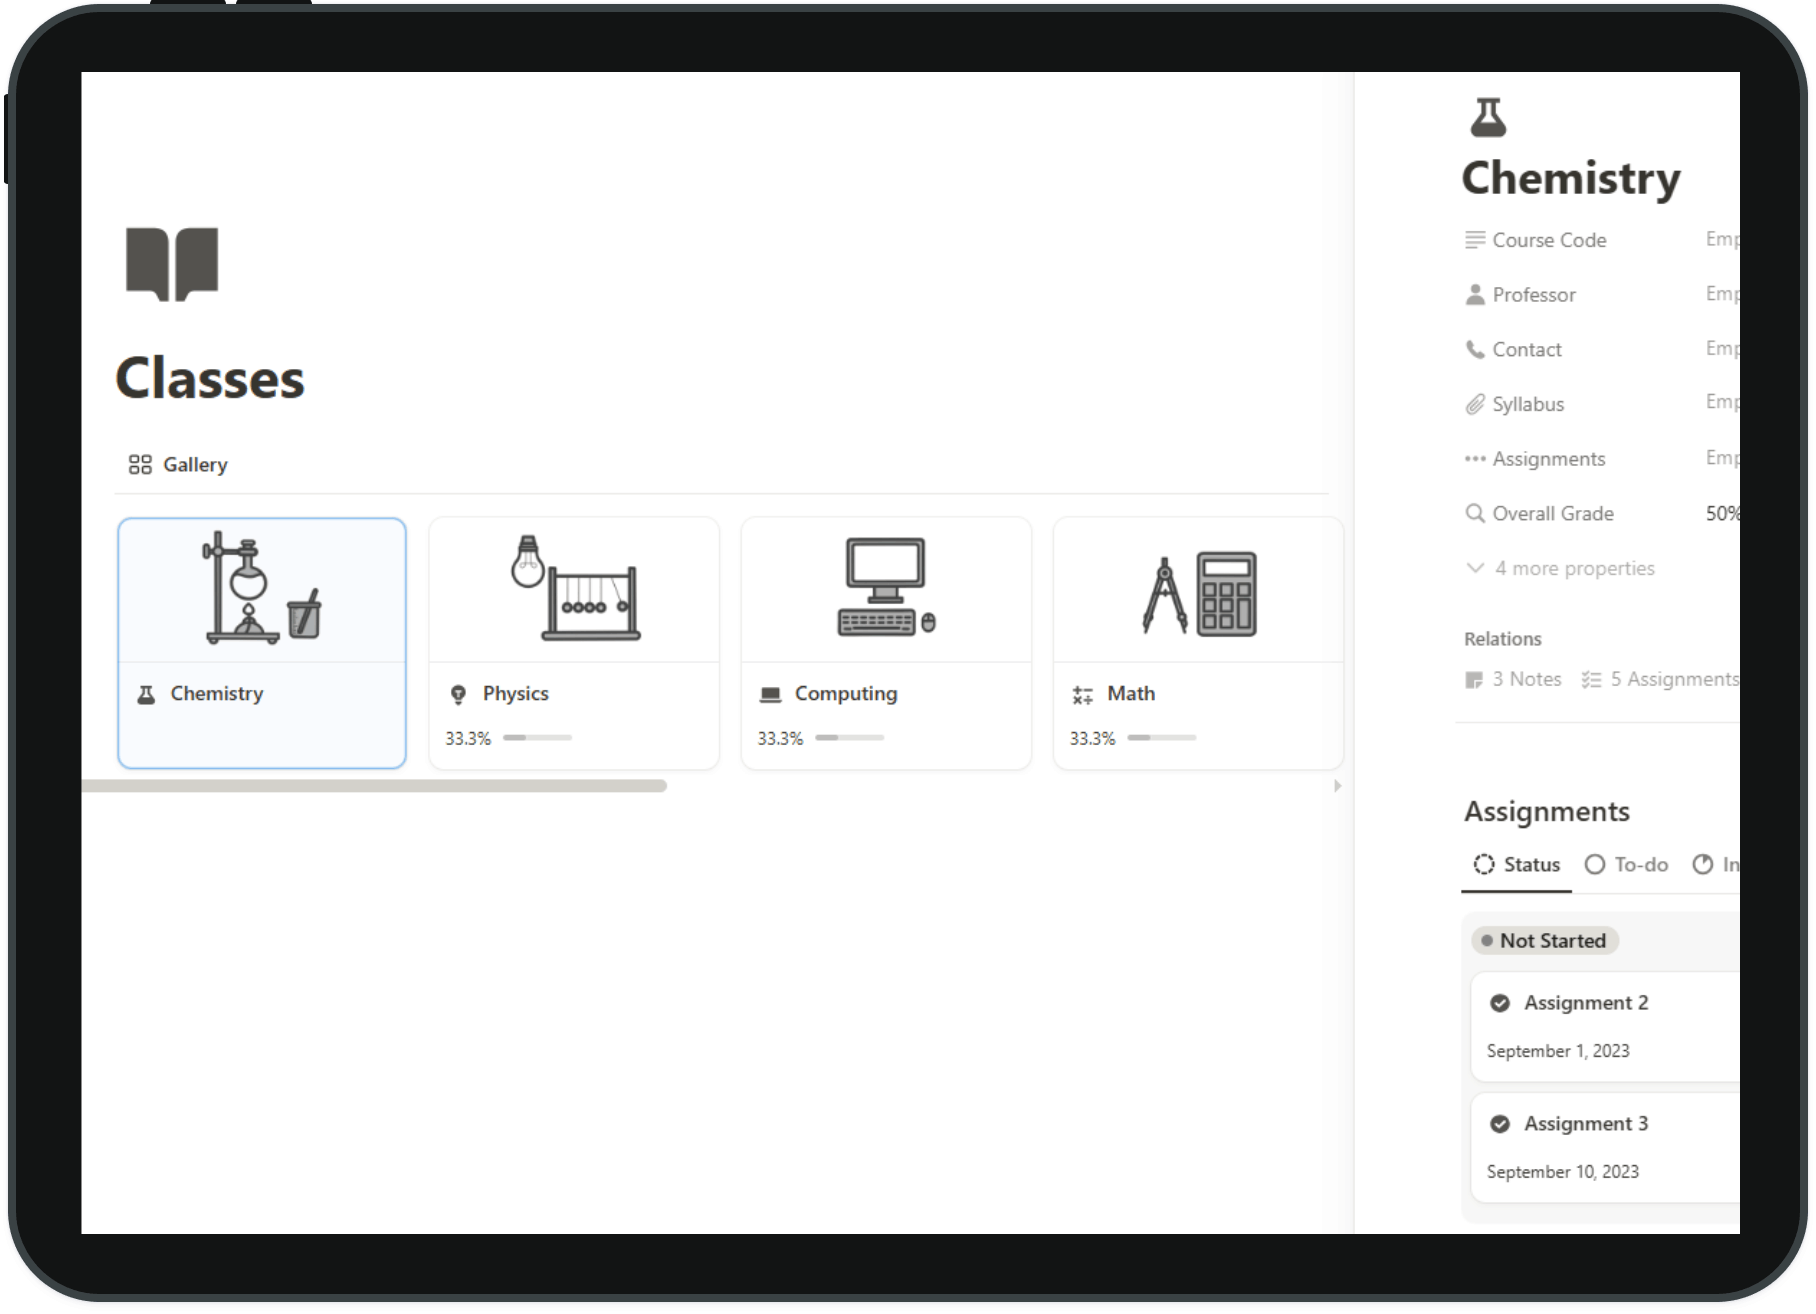Click the Gallery view grid icon
The width and height of the screenshot is (1816, 1314).
pos(140,465)
